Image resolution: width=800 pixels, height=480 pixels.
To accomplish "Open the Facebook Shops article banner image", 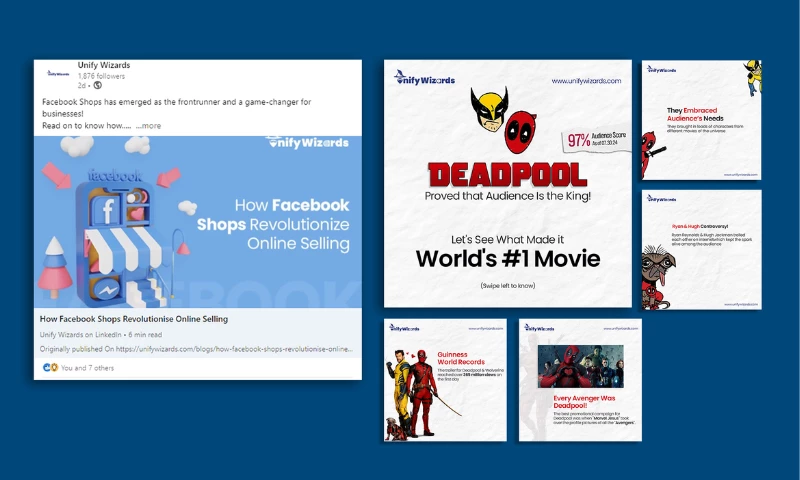I will tap(197, 221).
